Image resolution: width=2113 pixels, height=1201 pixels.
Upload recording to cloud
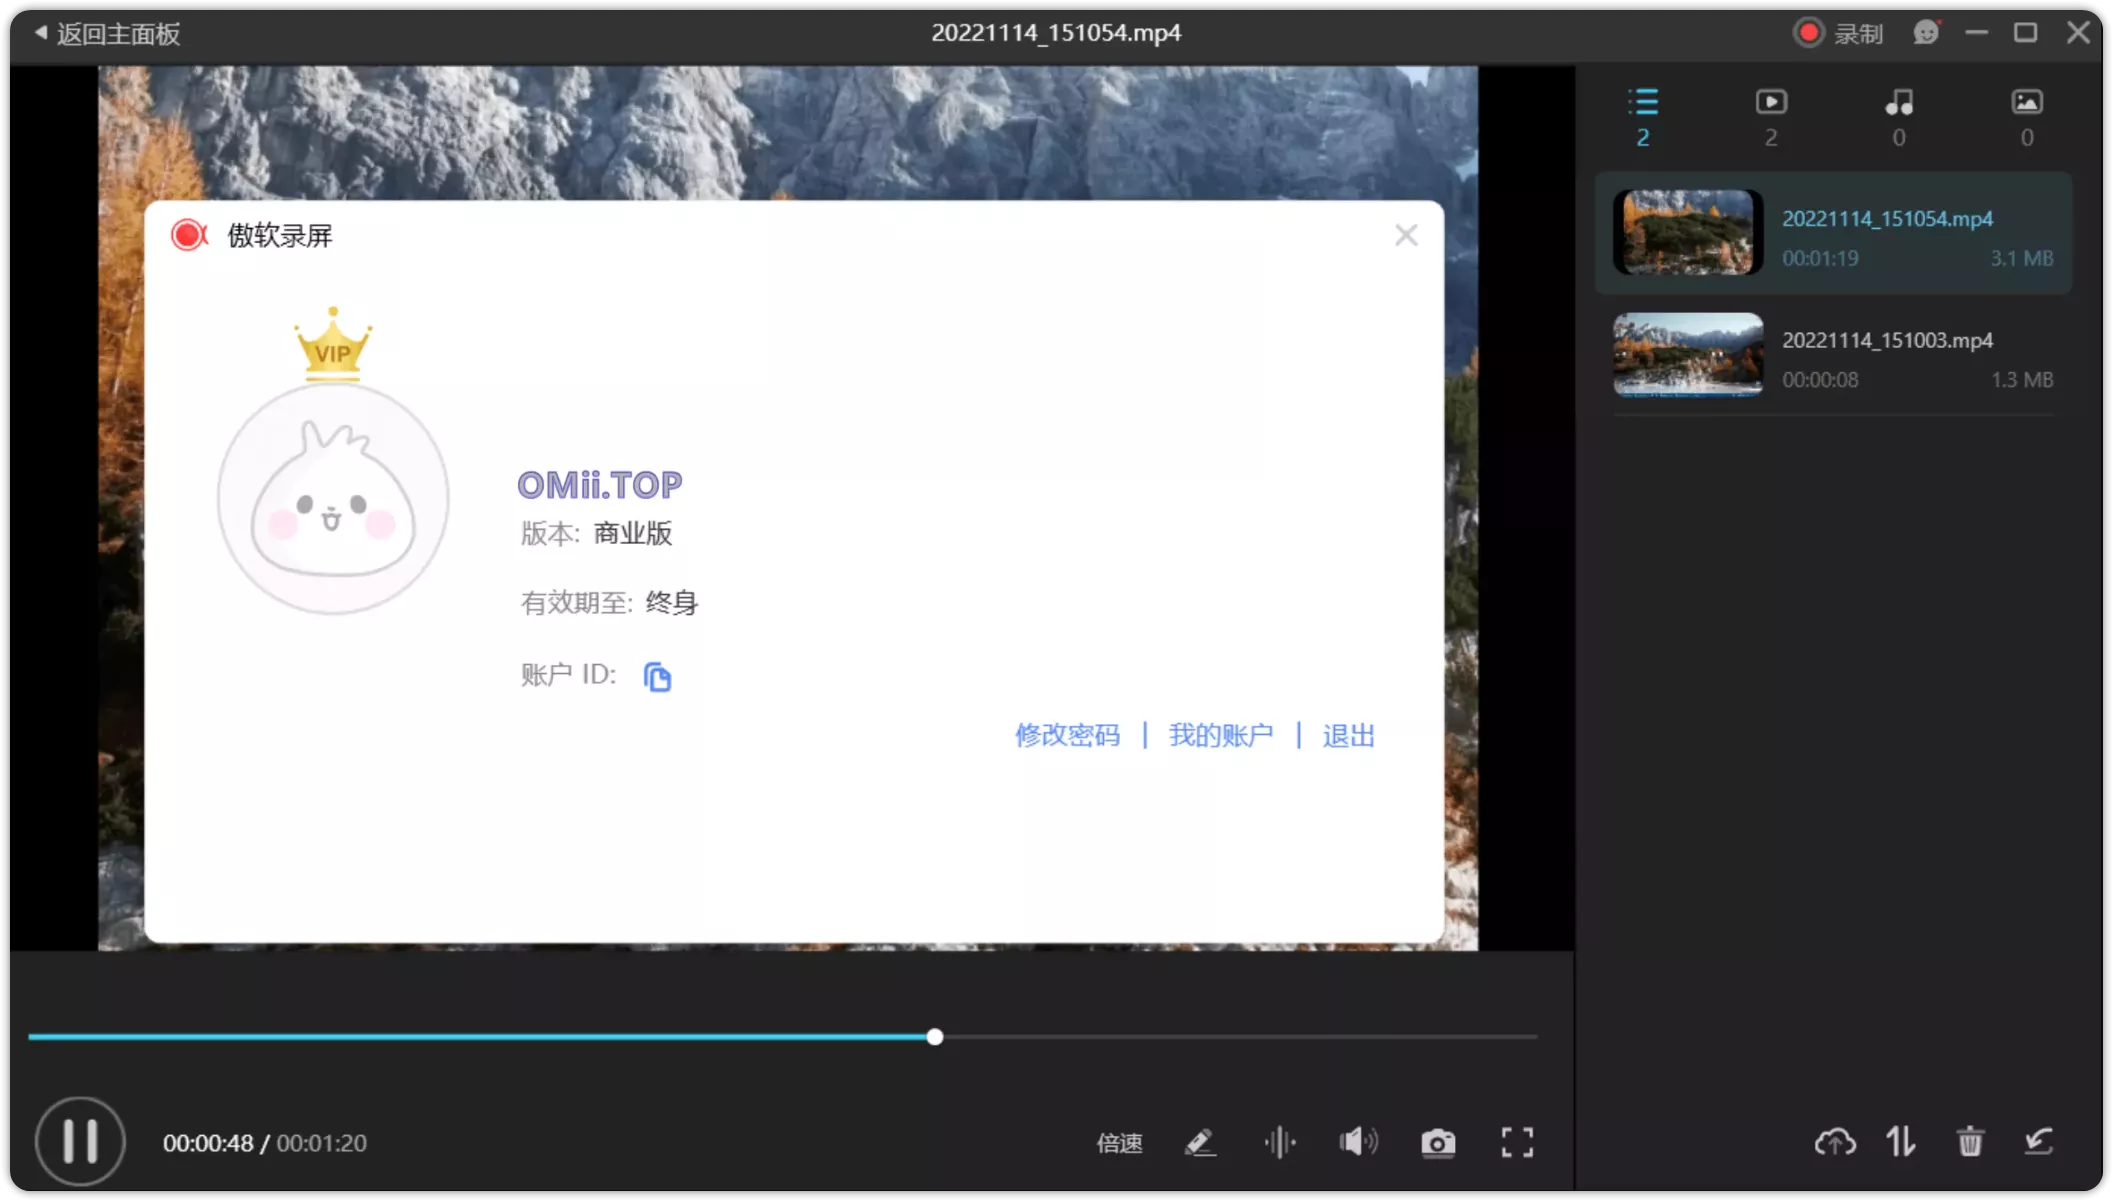(1834, 1141)
